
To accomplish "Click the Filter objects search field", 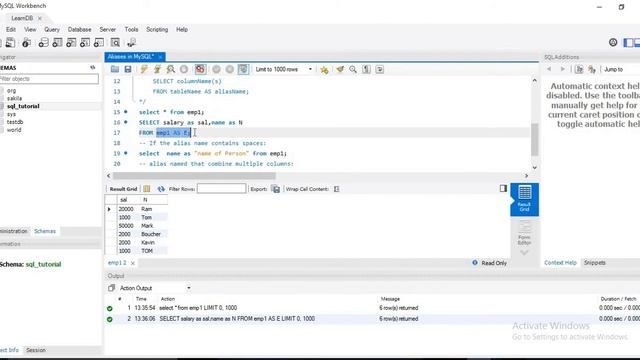I will tap(49, 79).
